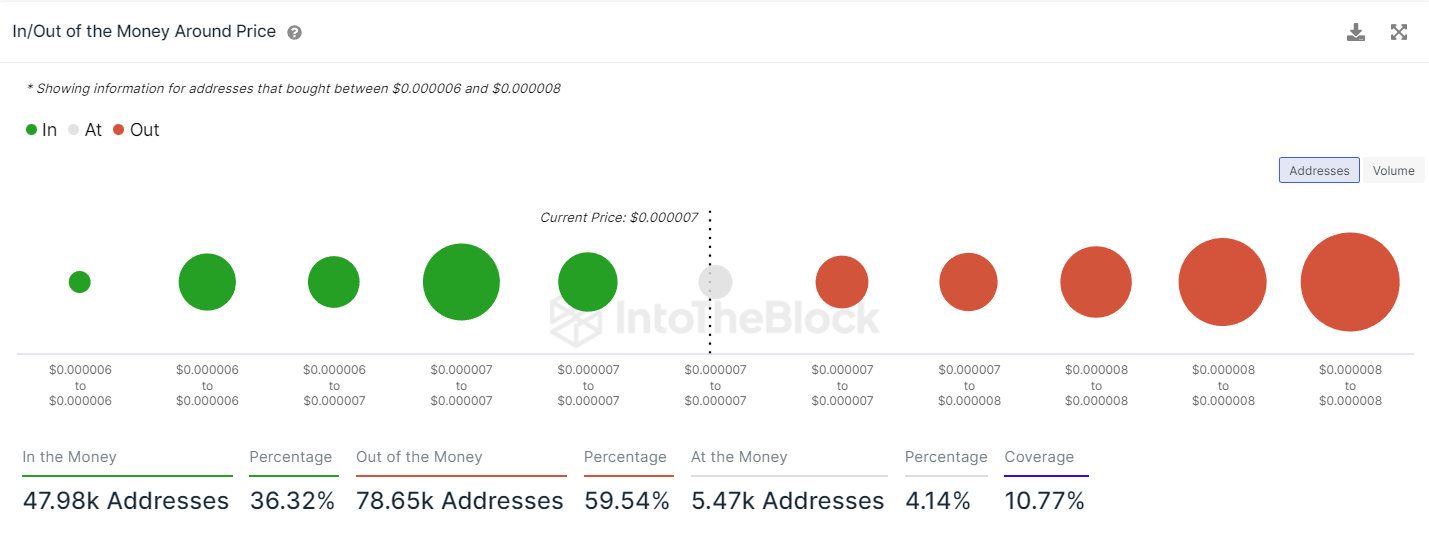Click the gray At the Money bubble
This screenshot has height=551, width=1429.
tap(715, 282)
